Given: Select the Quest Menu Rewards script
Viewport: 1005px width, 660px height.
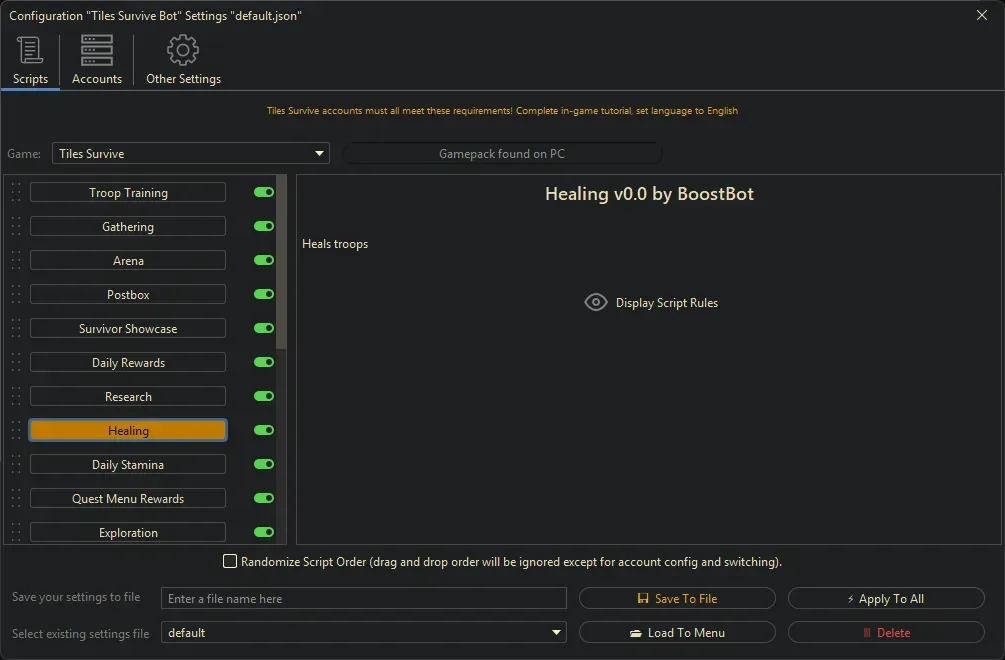Looking at the screenshot, I should pos(128,499).
